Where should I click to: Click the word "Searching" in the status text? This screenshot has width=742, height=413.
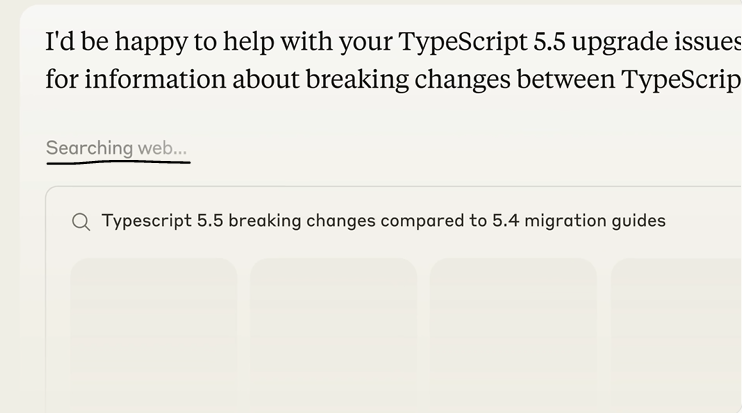pos(89,148)
